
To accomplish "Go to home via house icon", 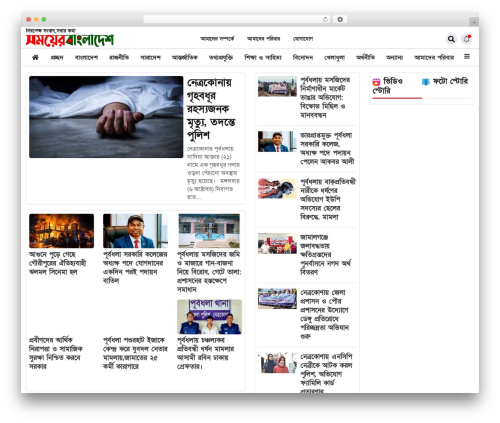I will click(x=35, y=57).
